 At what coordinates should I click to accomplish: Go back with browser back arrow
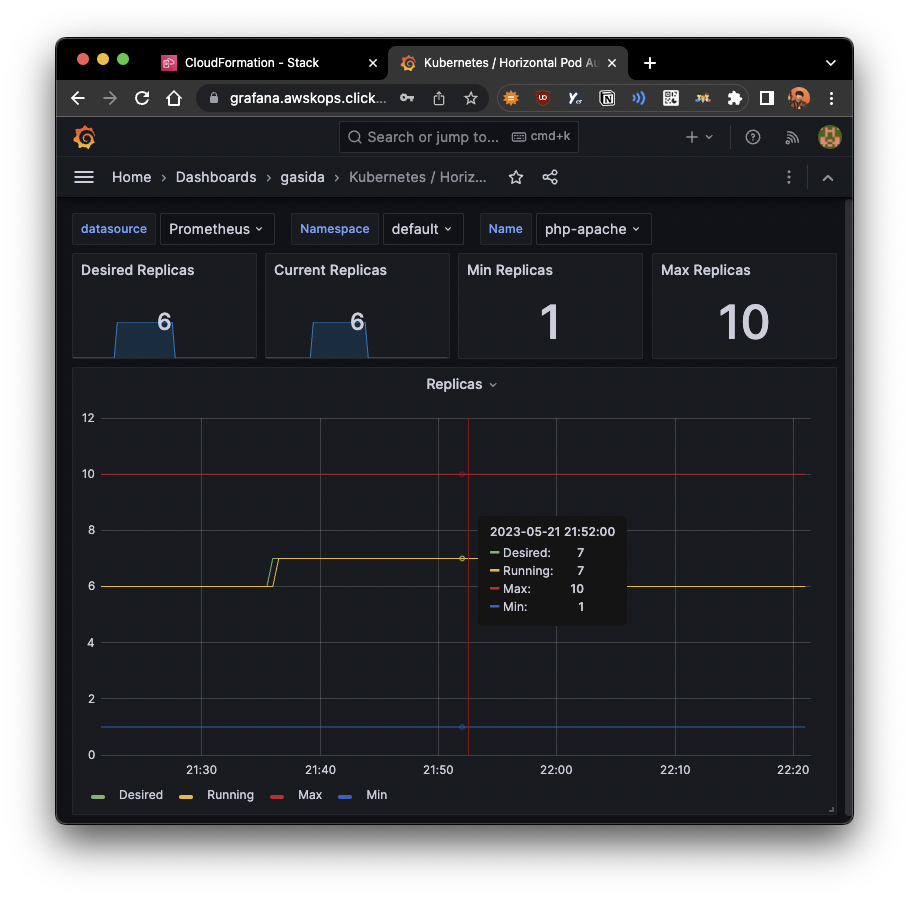click(x=78, y=98)
